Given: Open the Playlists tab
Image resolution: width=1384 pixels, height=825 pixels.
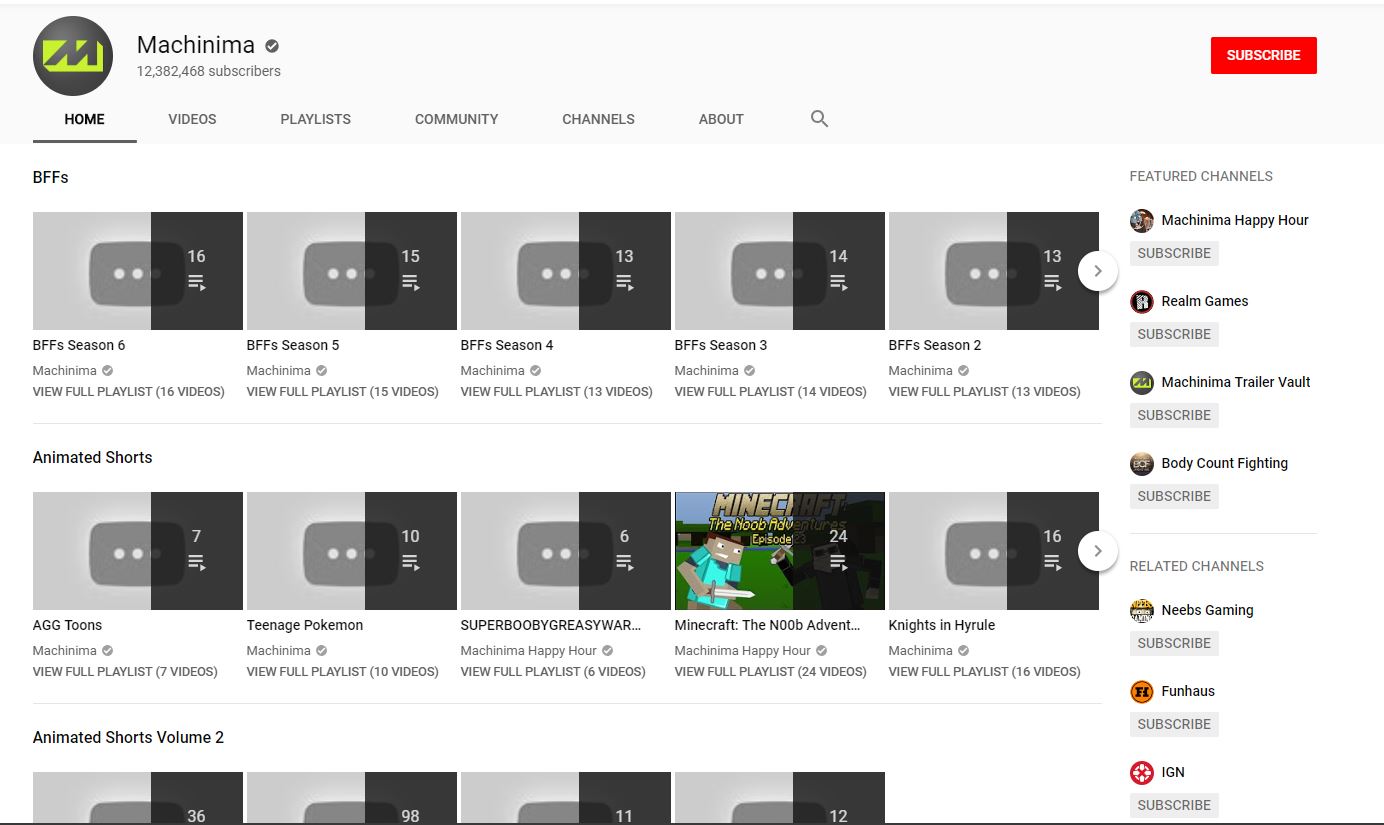Looking at the screenshot, I should tap(315, 119).
